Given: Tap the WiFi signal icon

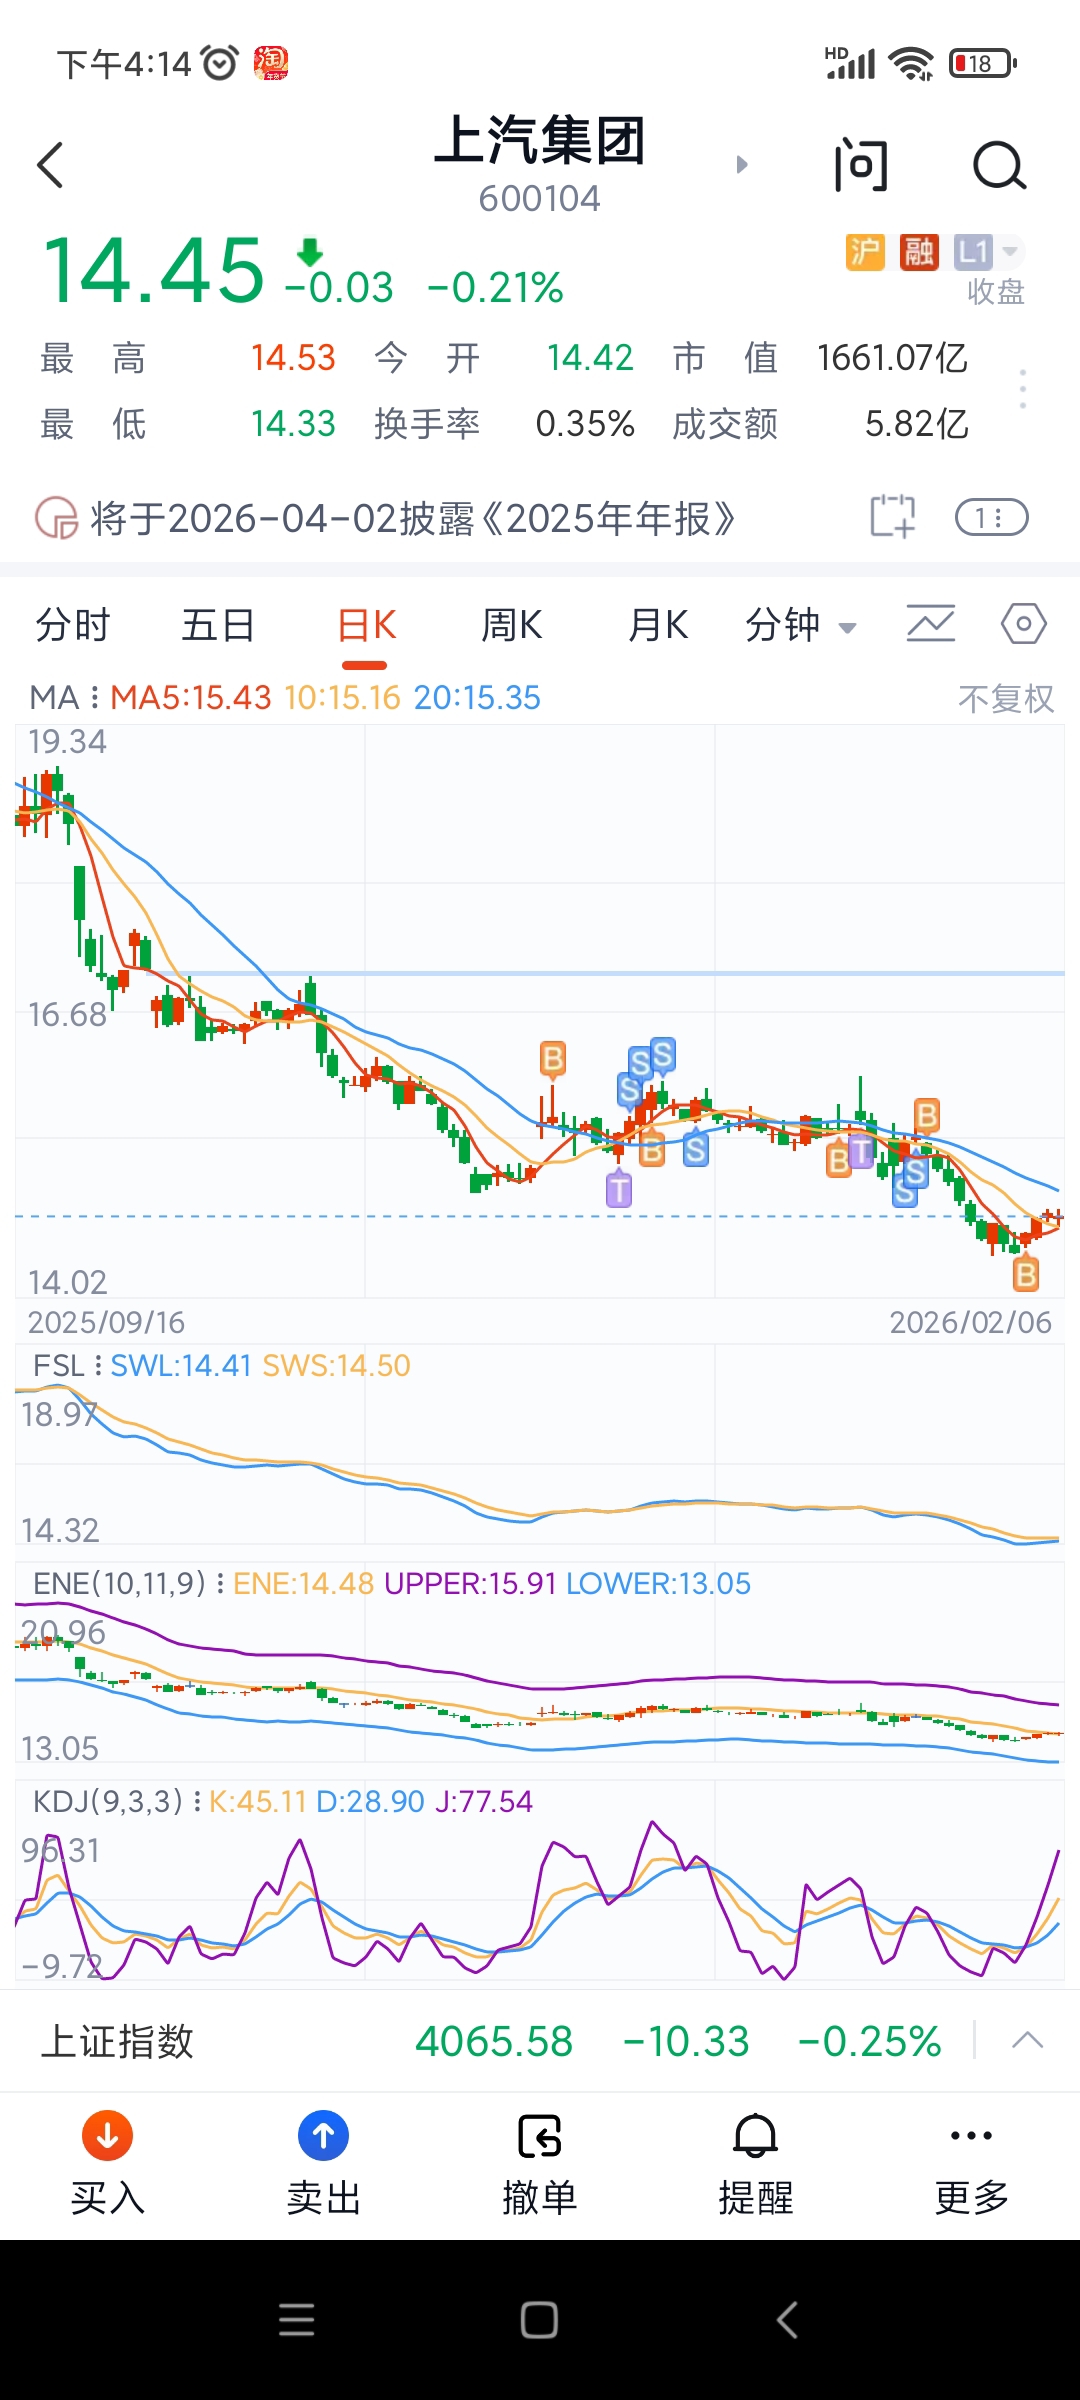Looking at the screenshot, I should point(912,63).
